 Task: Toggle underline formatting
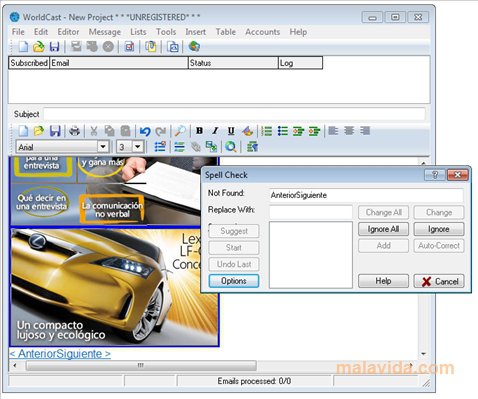(231, 131)
